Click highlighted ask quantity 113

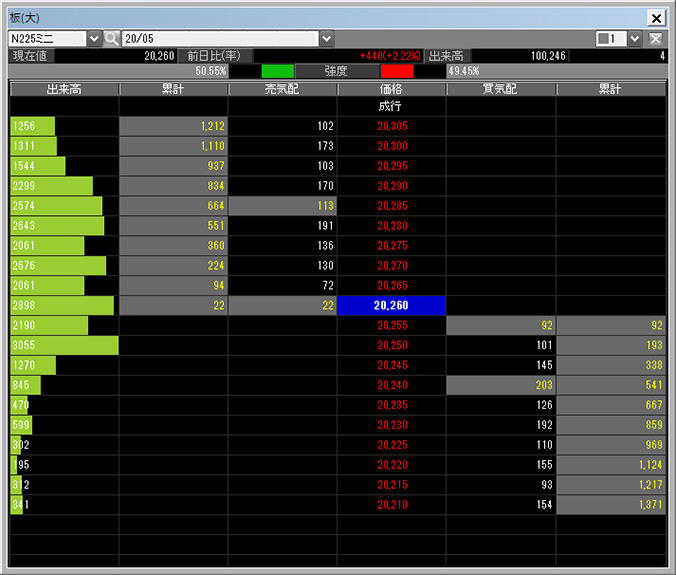[x=282, y=206]
